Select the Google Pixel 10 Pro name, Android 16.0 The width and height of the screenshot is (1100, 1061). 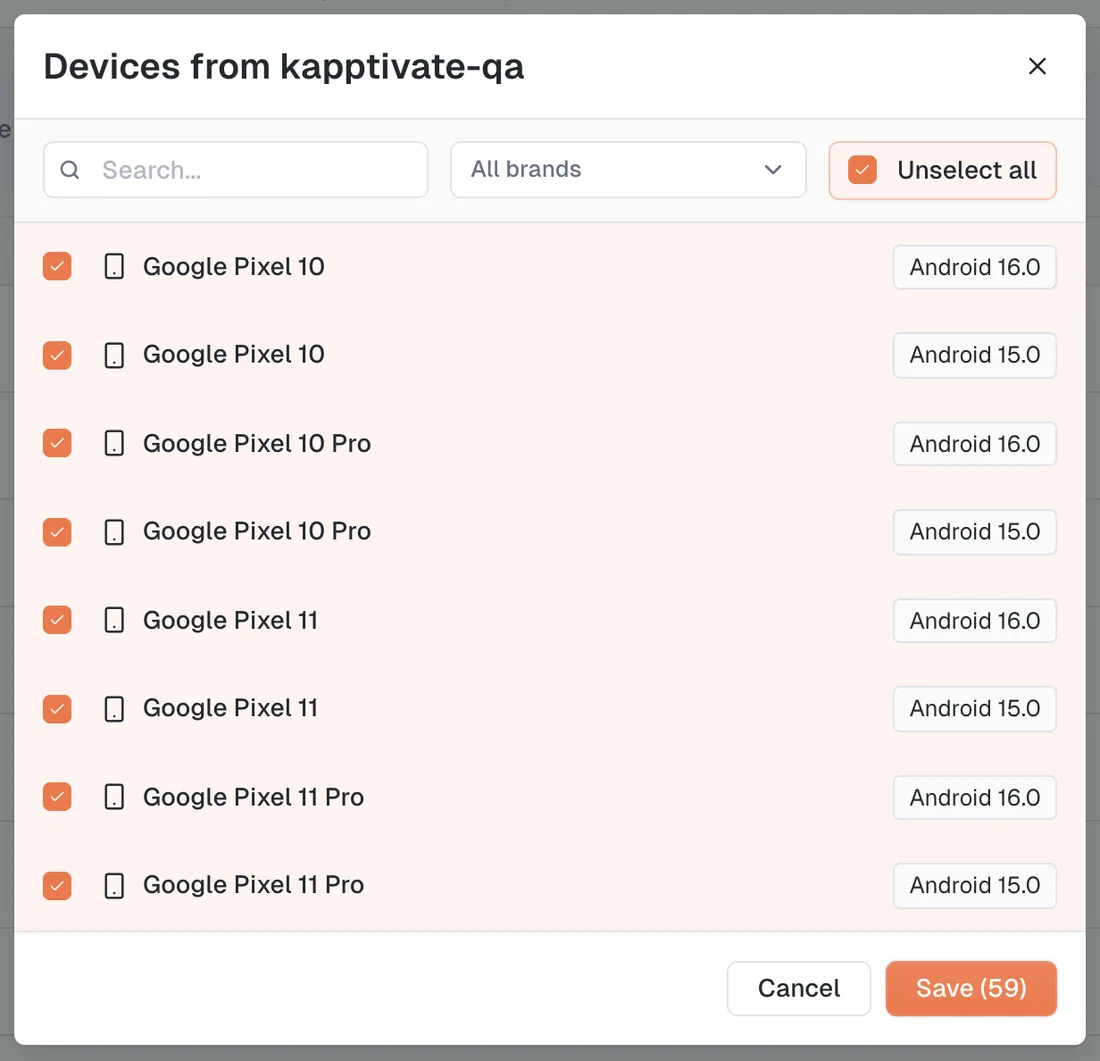click(257, 443)
